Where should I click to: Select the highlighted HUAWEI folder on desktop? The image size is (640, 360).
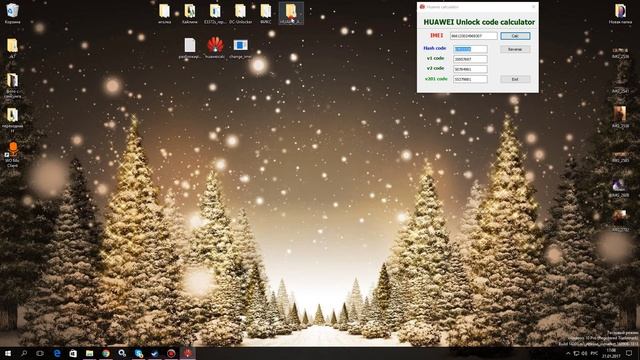[x=291, y=13]
